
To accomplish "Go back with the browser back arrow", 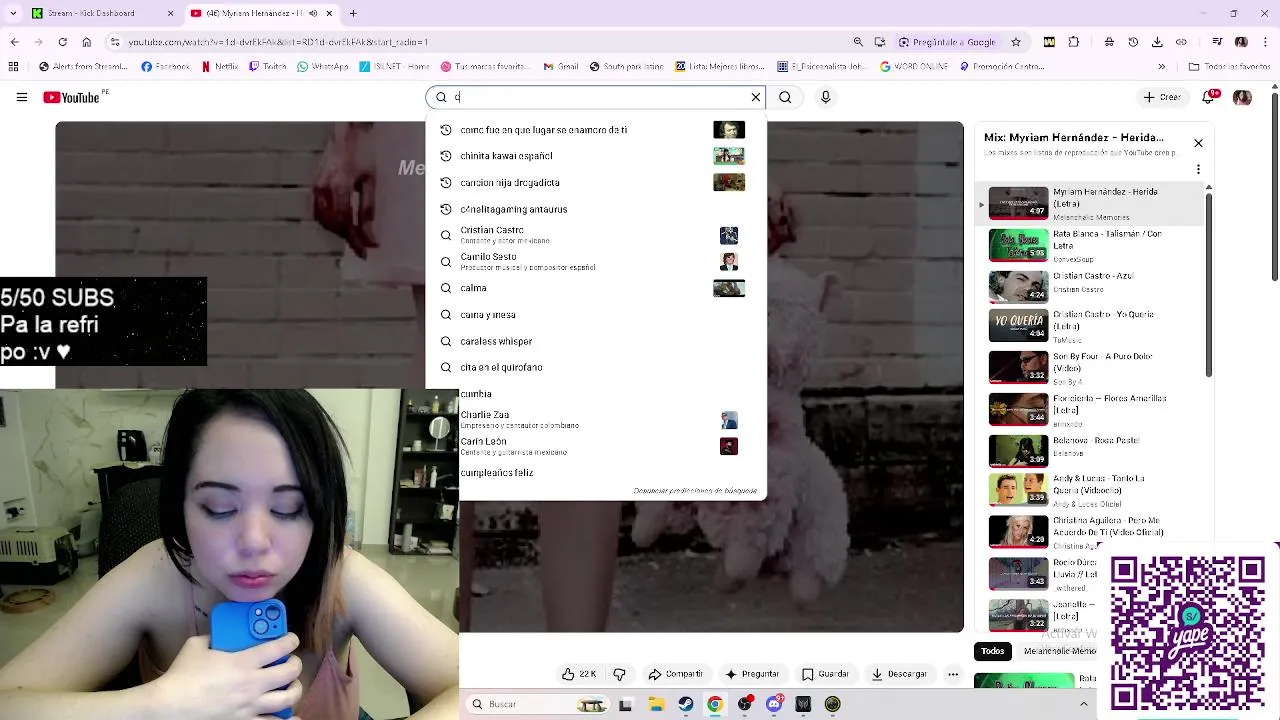I will [x=14, y=42].
